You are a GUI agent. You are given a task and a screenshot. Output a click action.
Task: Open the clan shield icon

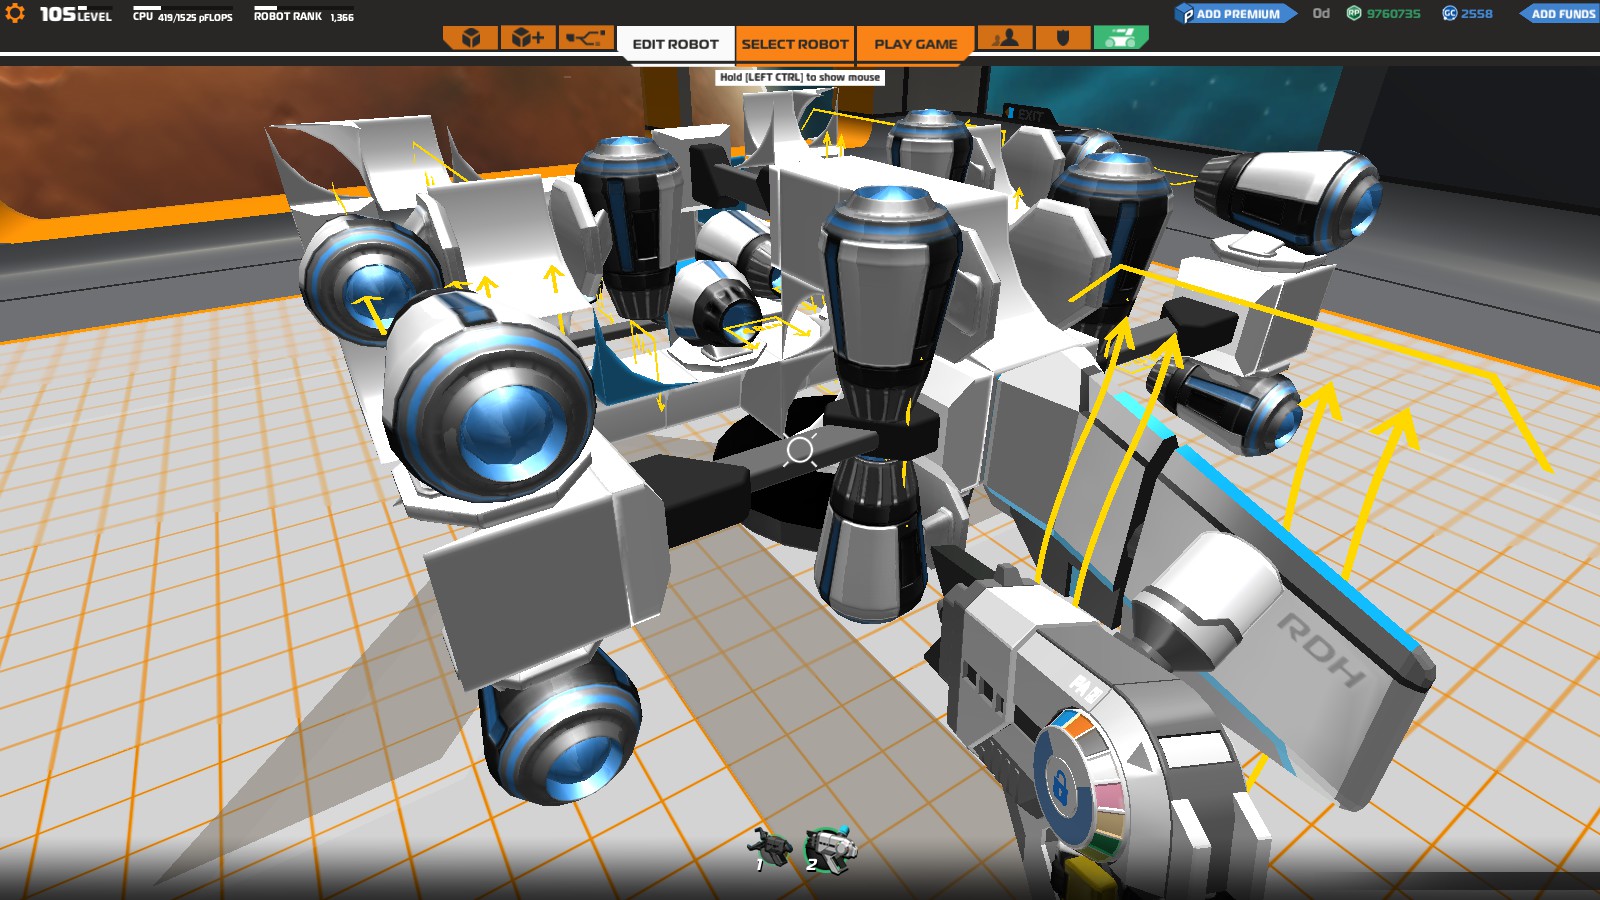tap(1063, 38)
